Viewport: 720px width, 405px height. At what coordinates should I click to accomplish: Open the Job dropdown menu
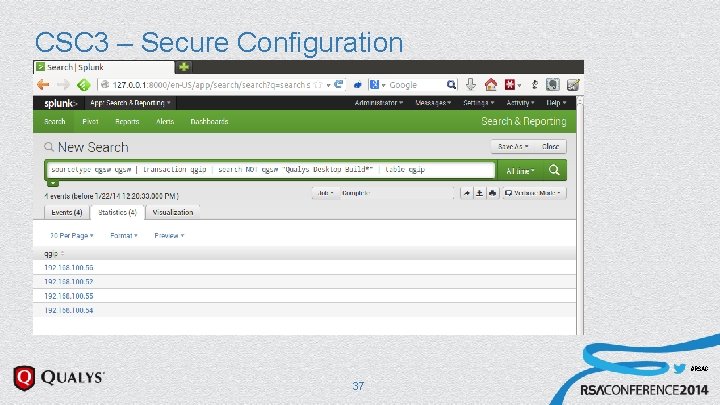pos(325,193)
